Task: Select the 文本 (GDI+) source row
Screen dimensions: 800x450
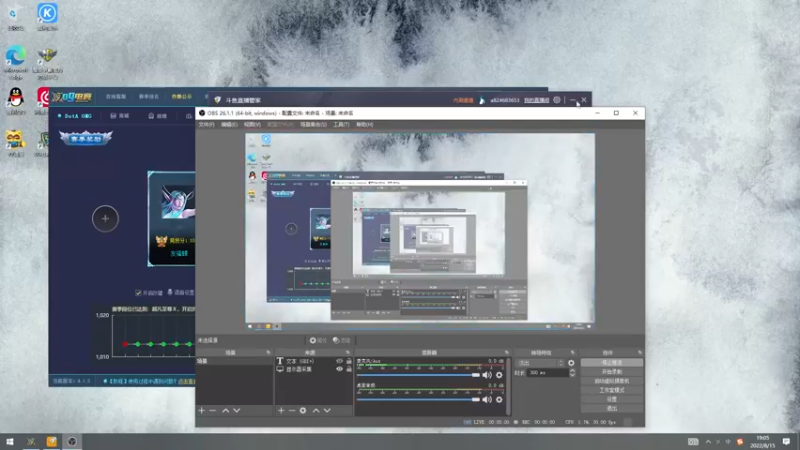Action: (314, 361)
